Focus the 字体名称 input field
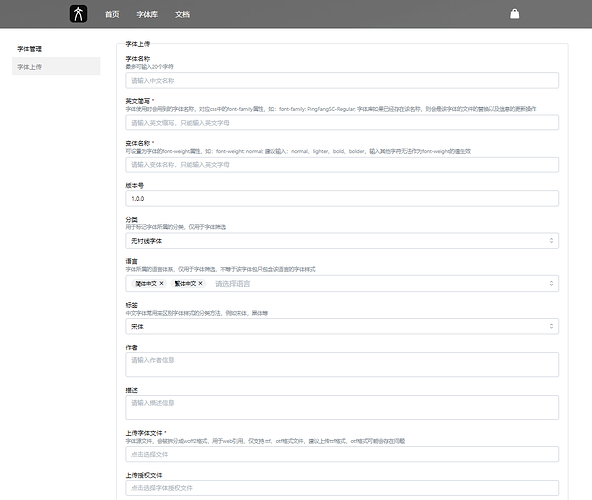592x500 pixels. coord(342,80)
